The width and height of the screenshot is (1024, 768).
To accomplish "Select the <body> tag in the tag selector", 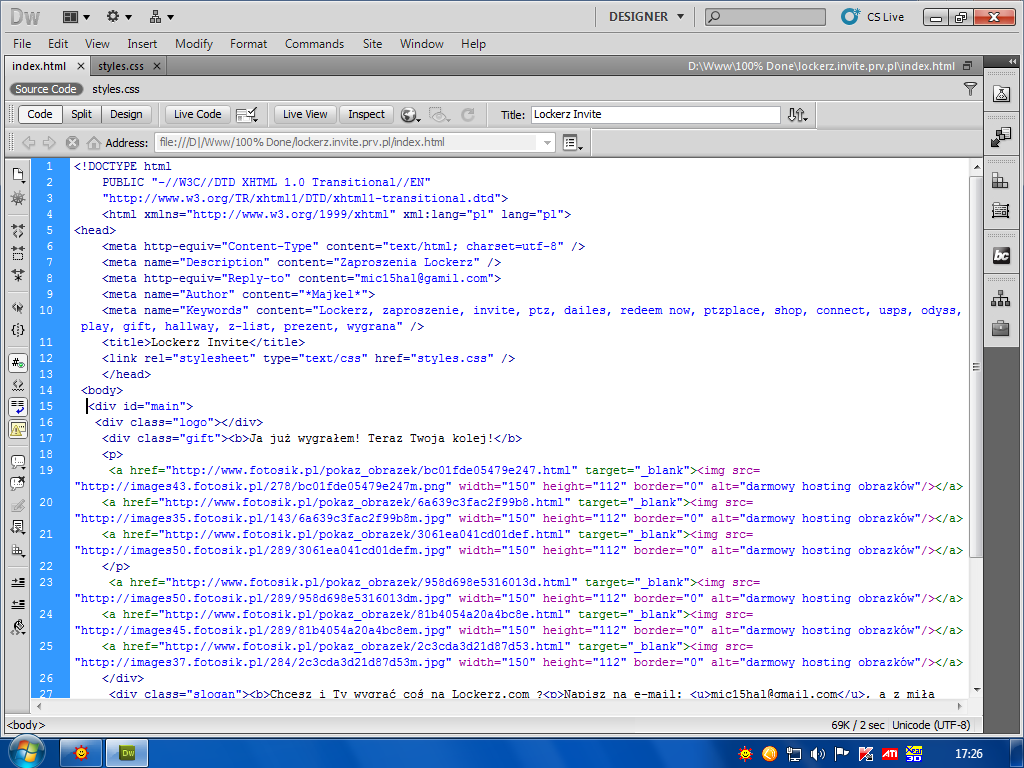I will click(25, 725).
